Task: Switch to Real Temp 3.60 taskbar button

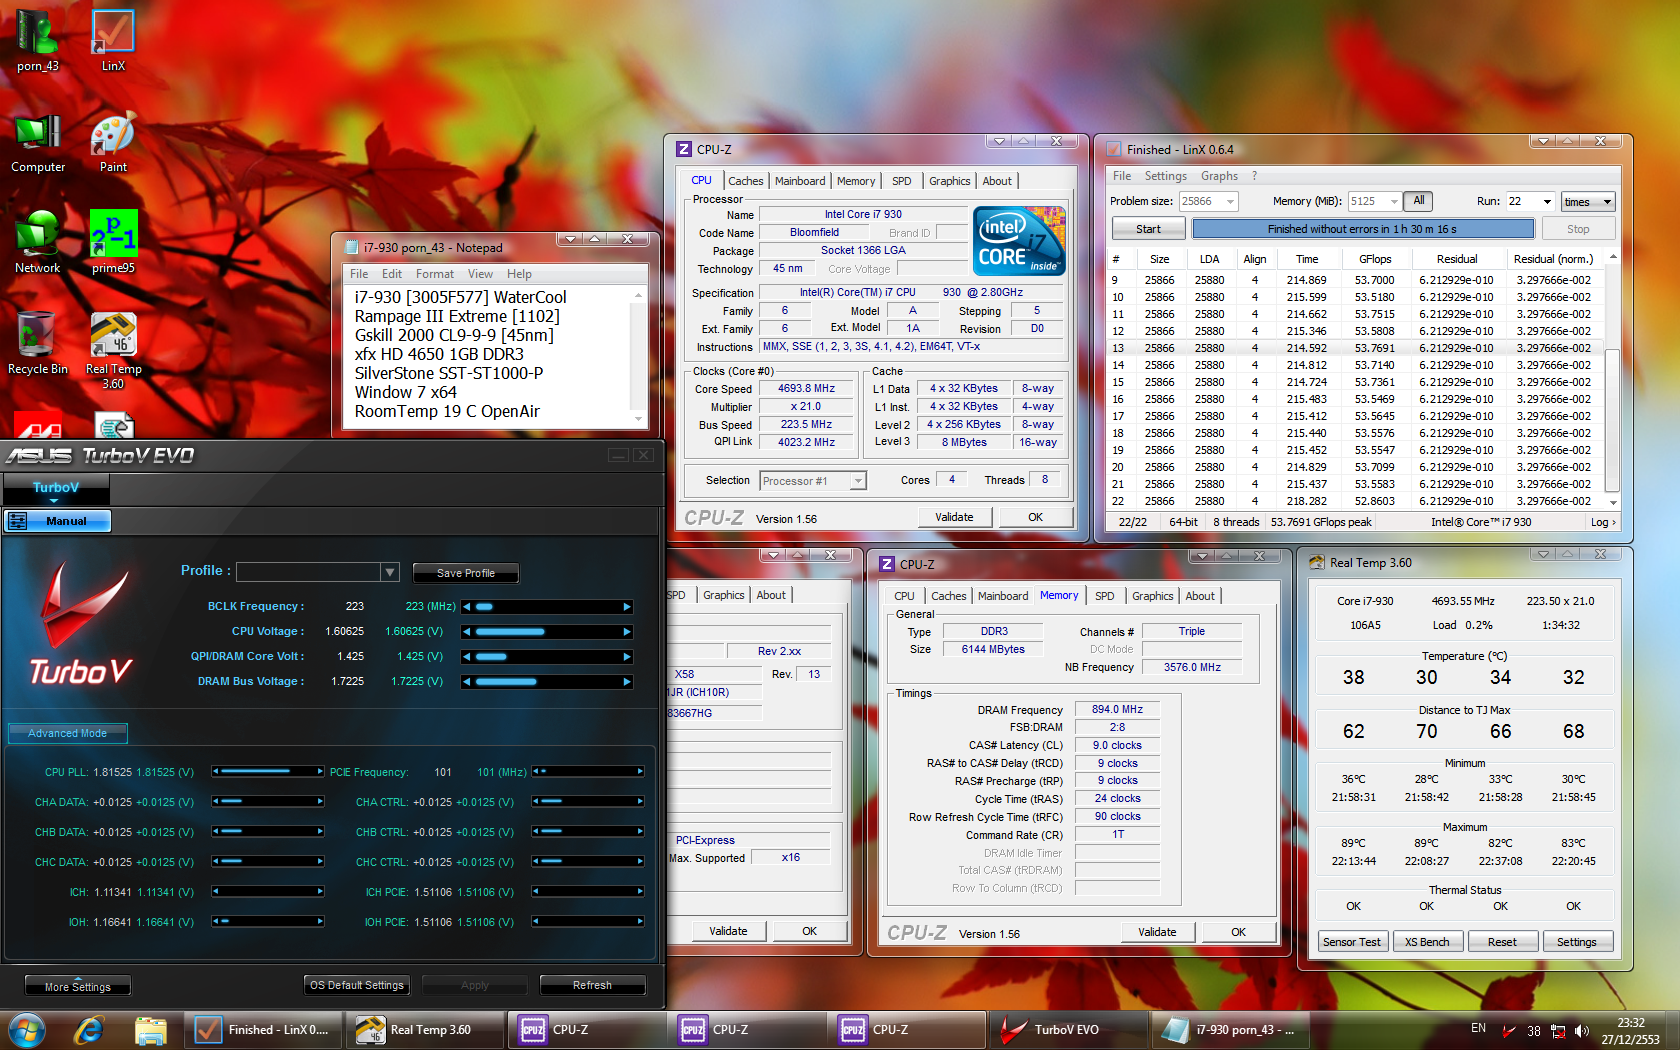Action: point(423,1029)
